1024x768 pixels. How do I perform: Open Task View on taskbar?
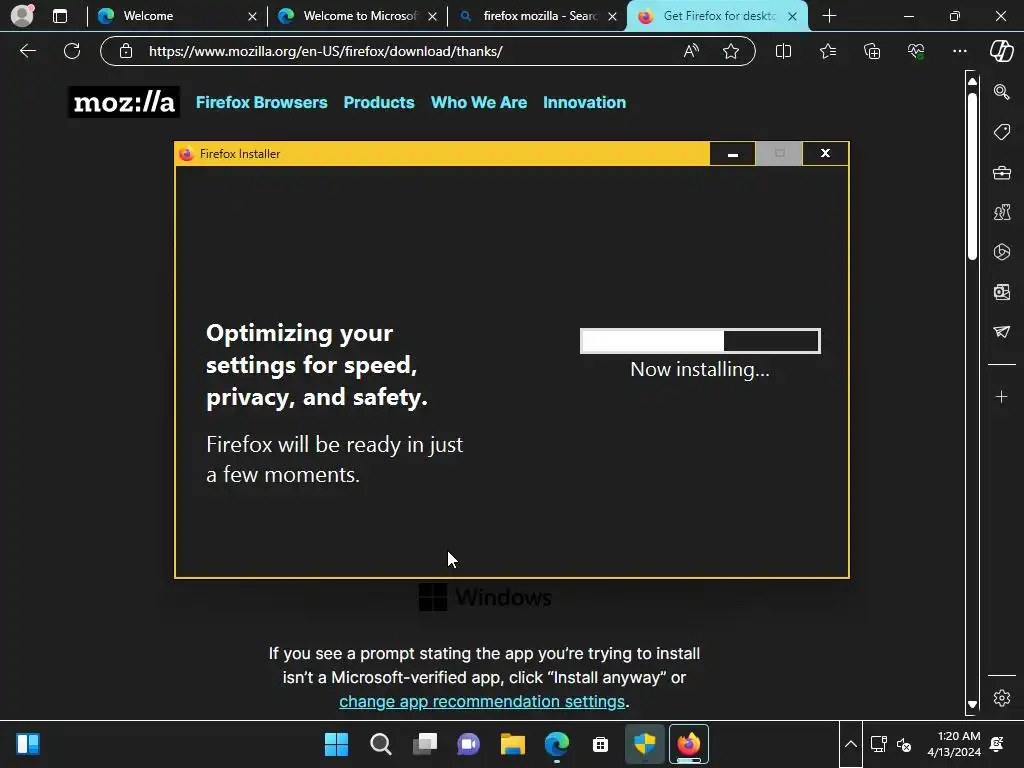tap(424, 744)
